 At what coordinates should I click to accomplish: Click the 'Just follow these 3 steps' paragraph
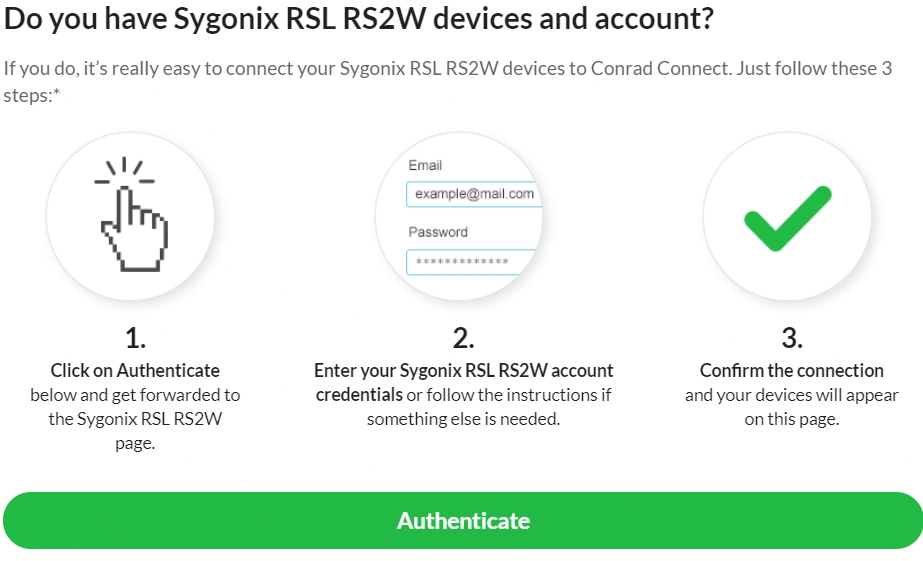447,81
